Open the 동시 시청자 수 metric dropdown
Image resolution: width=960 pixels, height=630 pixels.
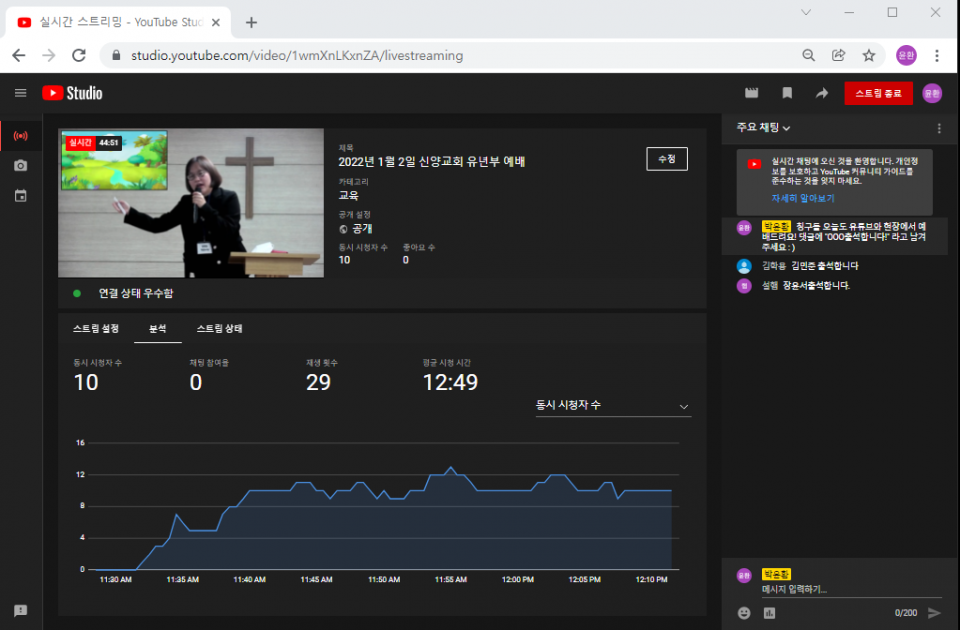(612, 406)
